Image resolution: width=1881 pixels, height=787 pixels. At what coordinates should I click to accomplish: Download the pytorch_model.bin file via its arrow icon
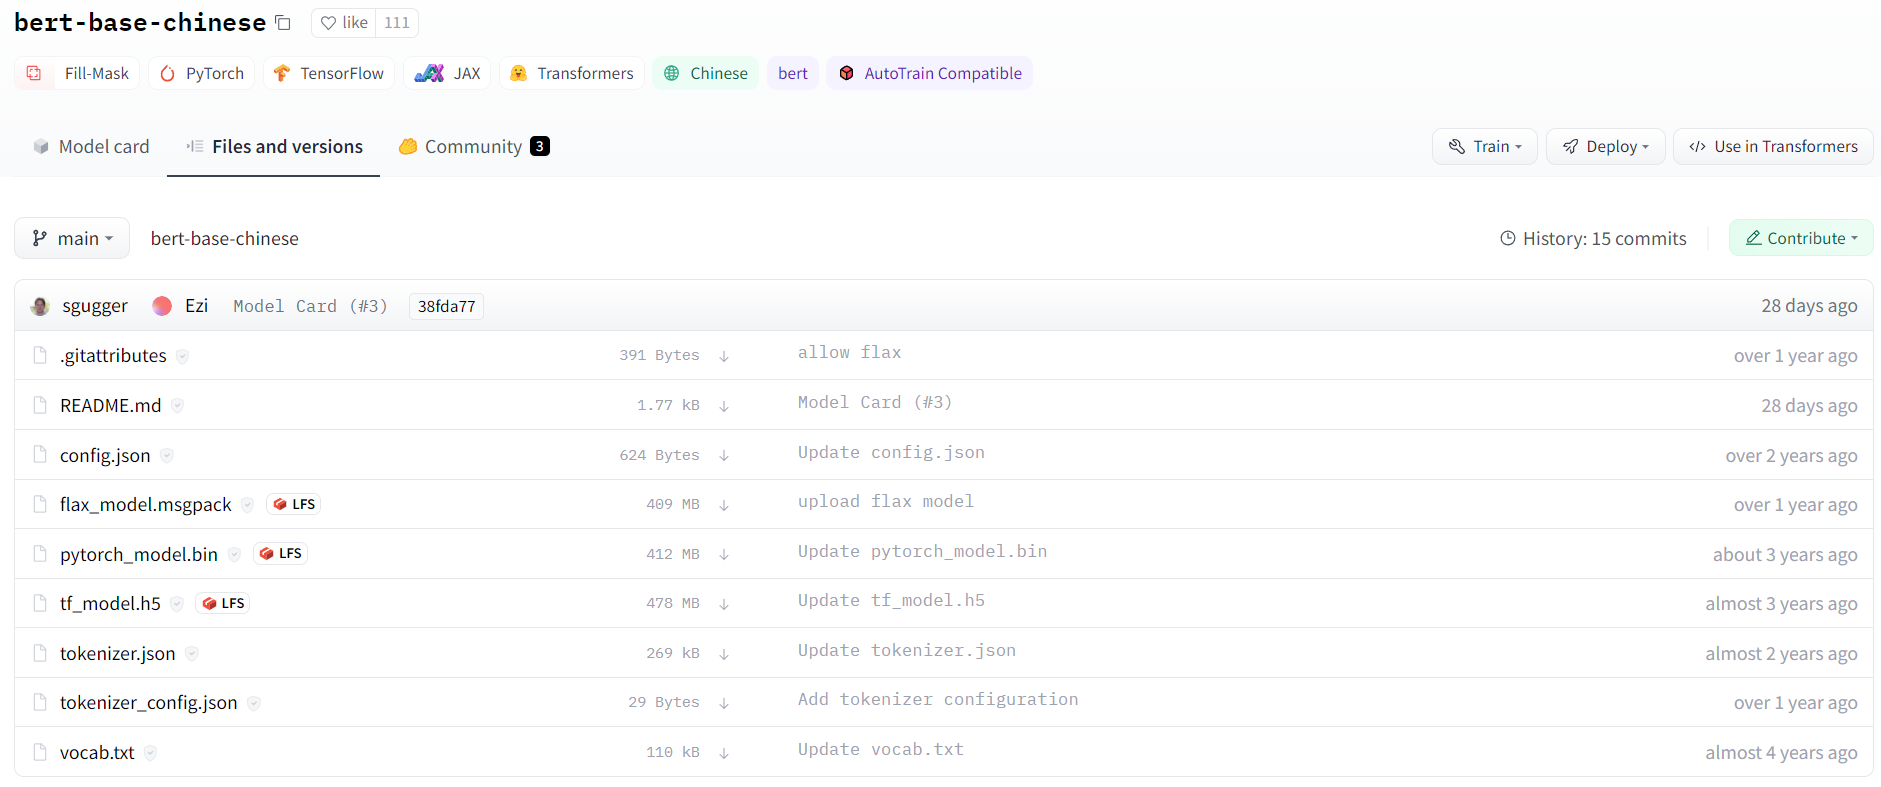[x=724, y=555]
